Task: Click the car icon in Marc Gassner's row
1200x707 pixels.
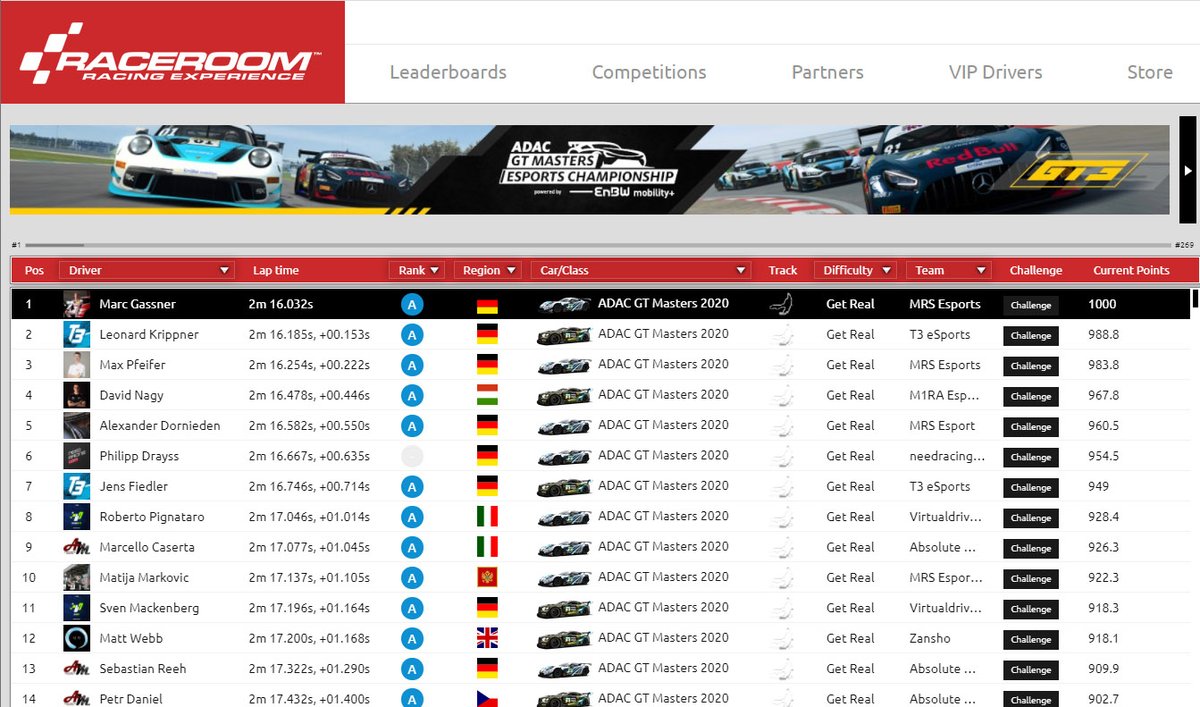Action: (x=564, y=305)
